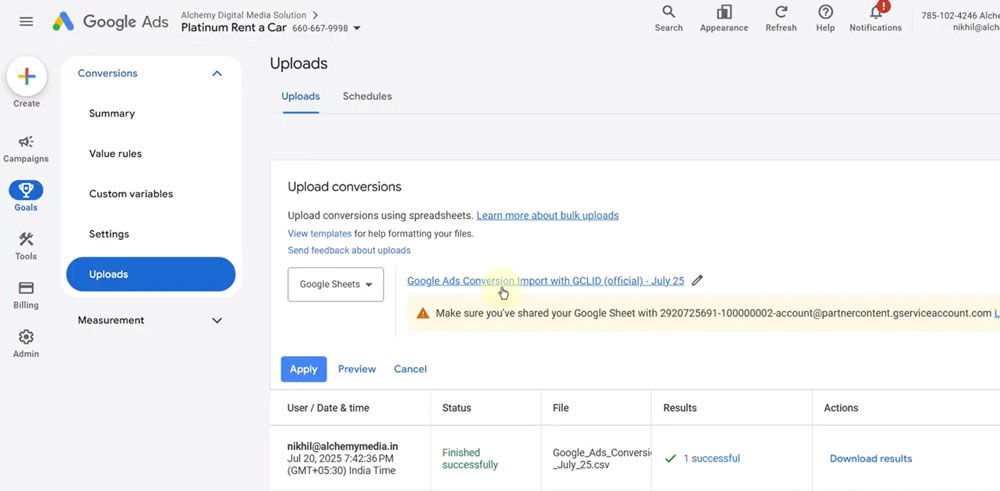Image resolution: width=1000 pixels, height=491 pixels.
Task: Click the Platinum Rent a Car account name
Action: point(234,28)
